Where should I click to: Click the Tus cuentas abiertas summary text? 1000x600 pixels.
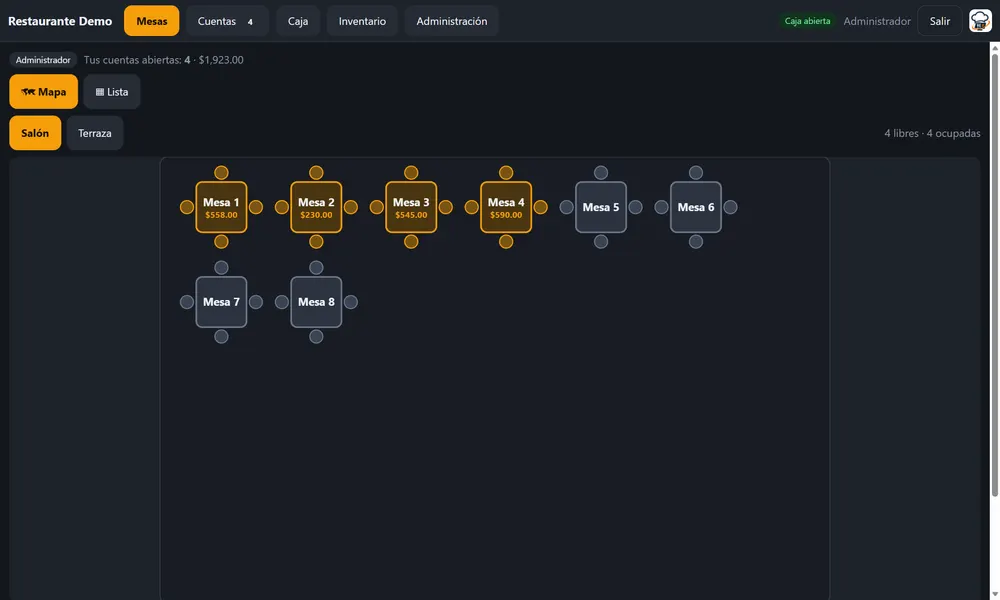pyautogui.click(x=163, y=60)
